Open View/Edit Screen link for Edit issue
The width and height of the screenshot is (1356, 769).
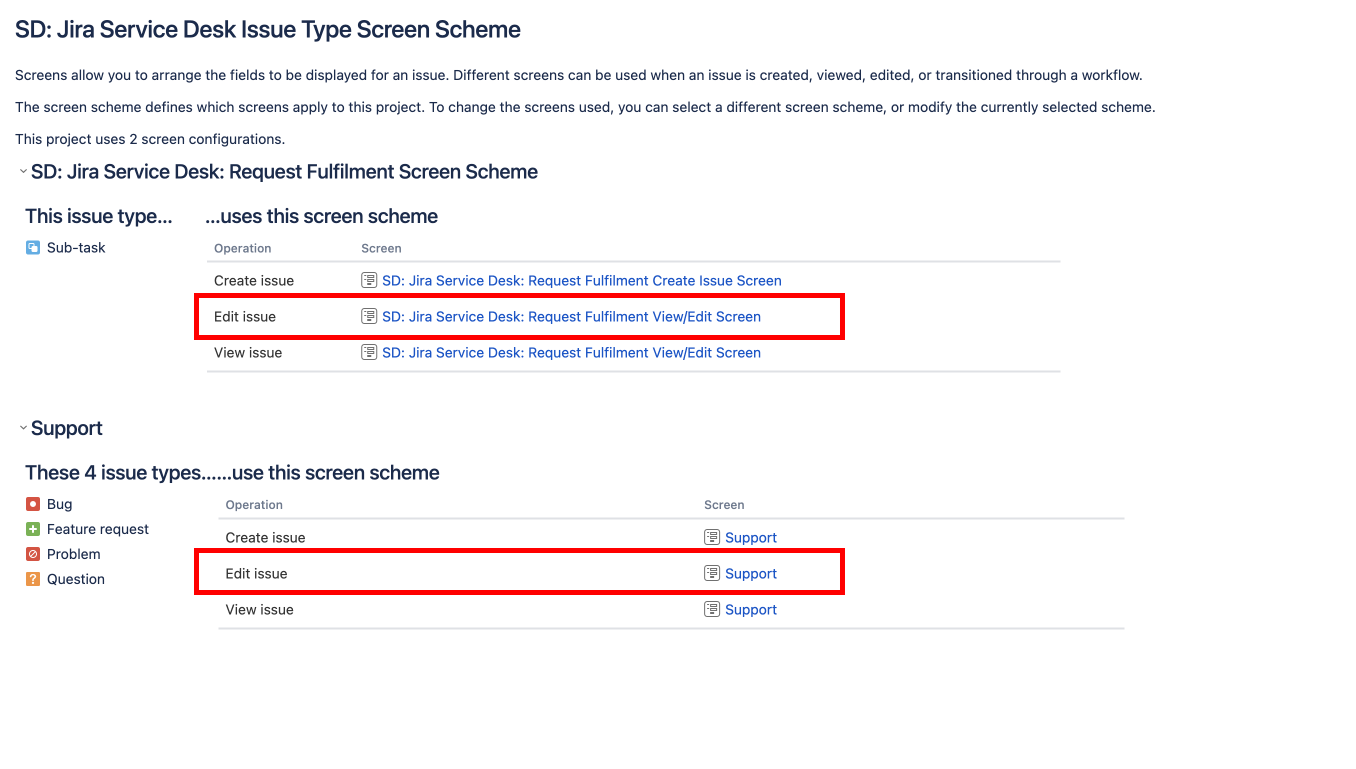(571, 317)
